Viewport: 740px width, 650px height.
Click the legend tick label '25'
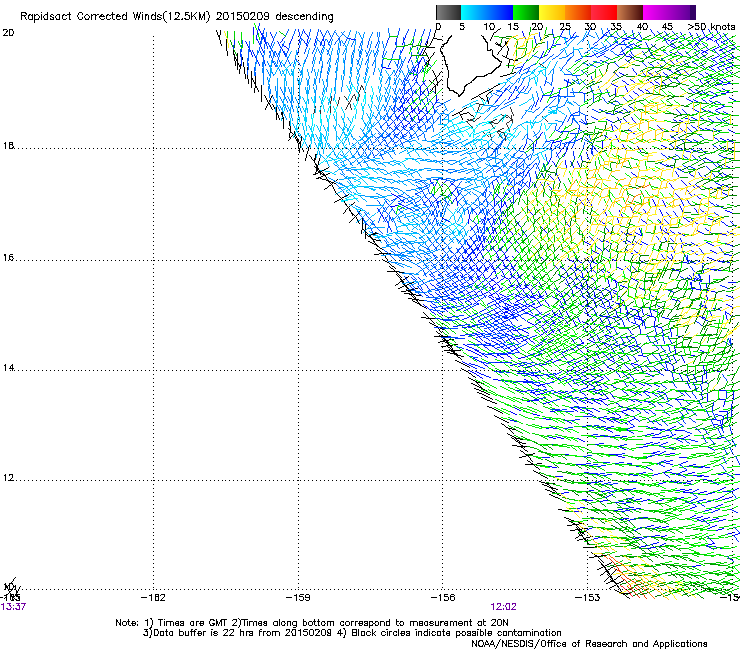[565, 27]
